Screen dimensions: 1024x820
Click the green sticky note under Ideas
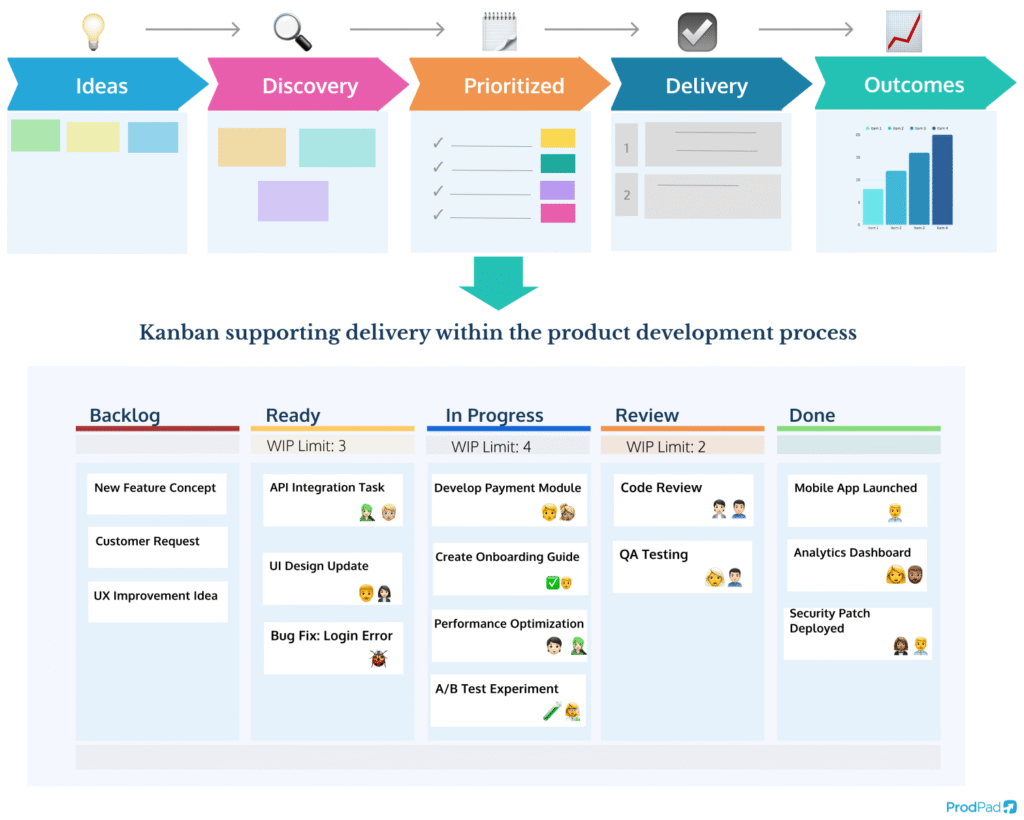[35, 136]
